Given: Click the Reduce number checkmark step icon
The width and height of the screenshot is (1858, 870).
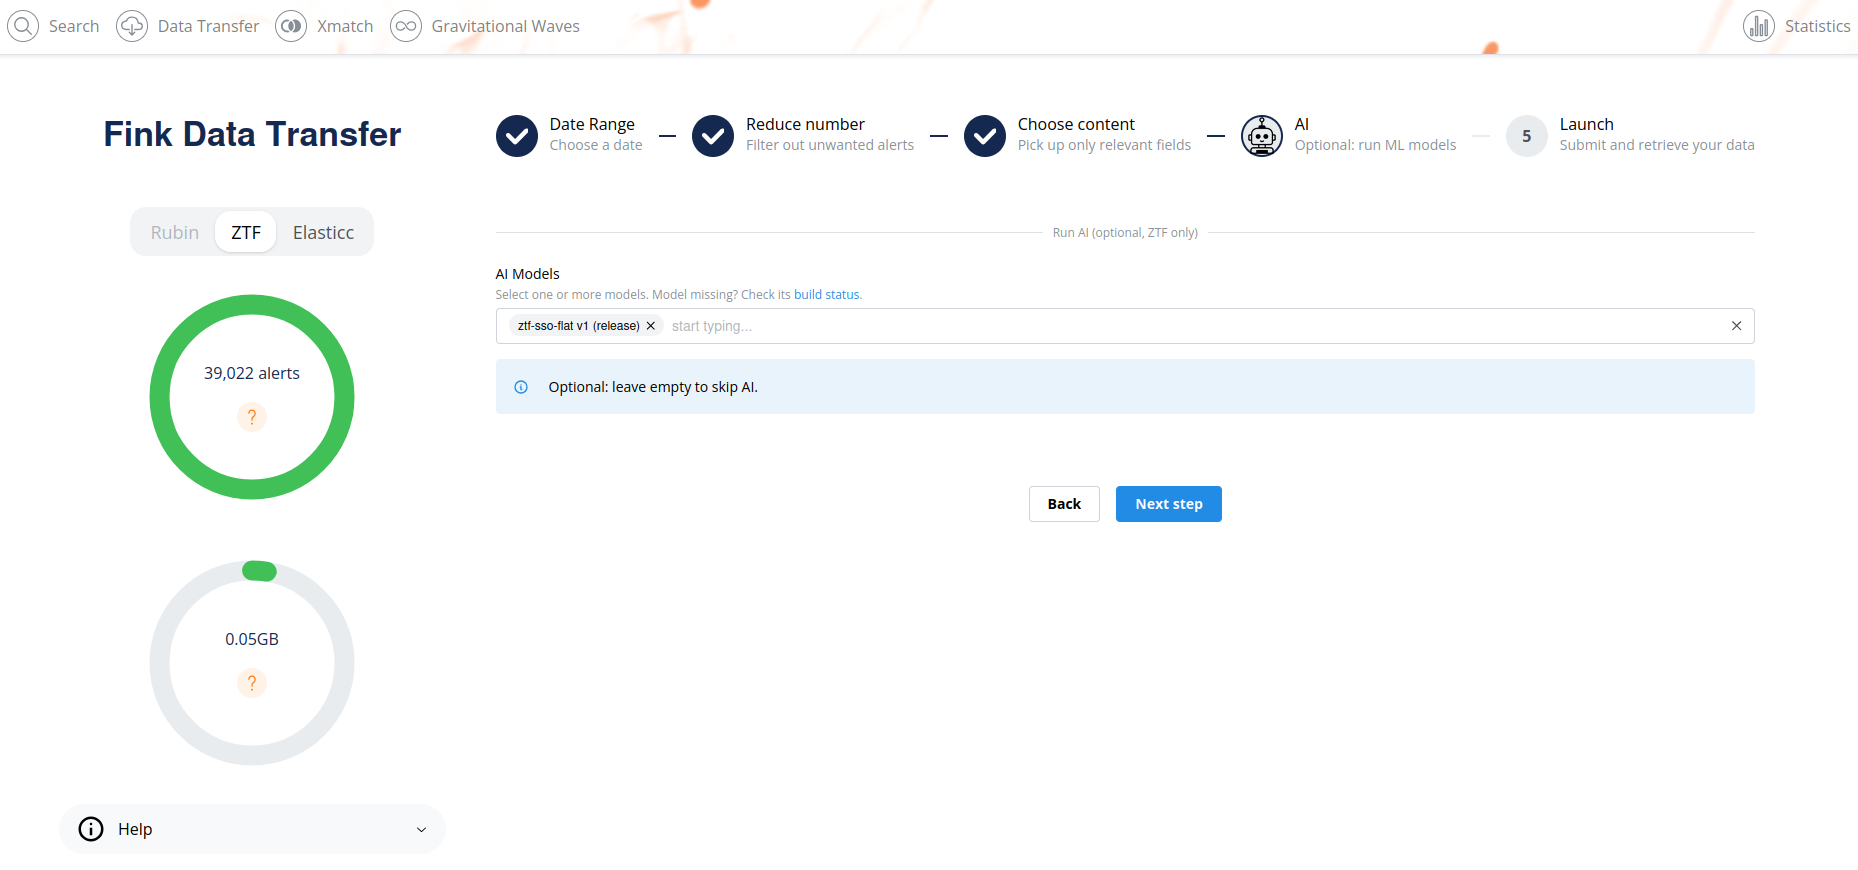Looking at the screenshot, I should click(713, 136).
